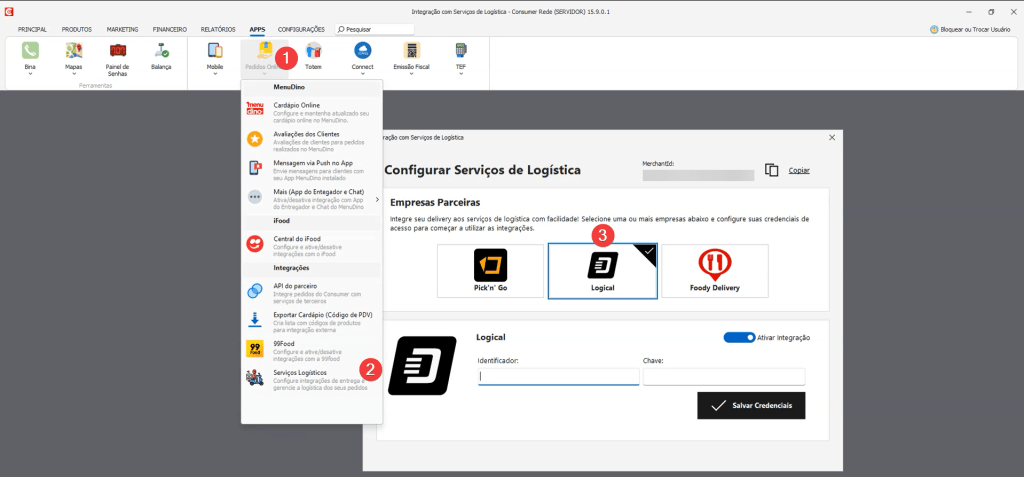Expand Mais (App do Entregador e Chat) submenu
Image resolution: width=1024 pixels, height=477 pixels.
[x=376, y=199]
